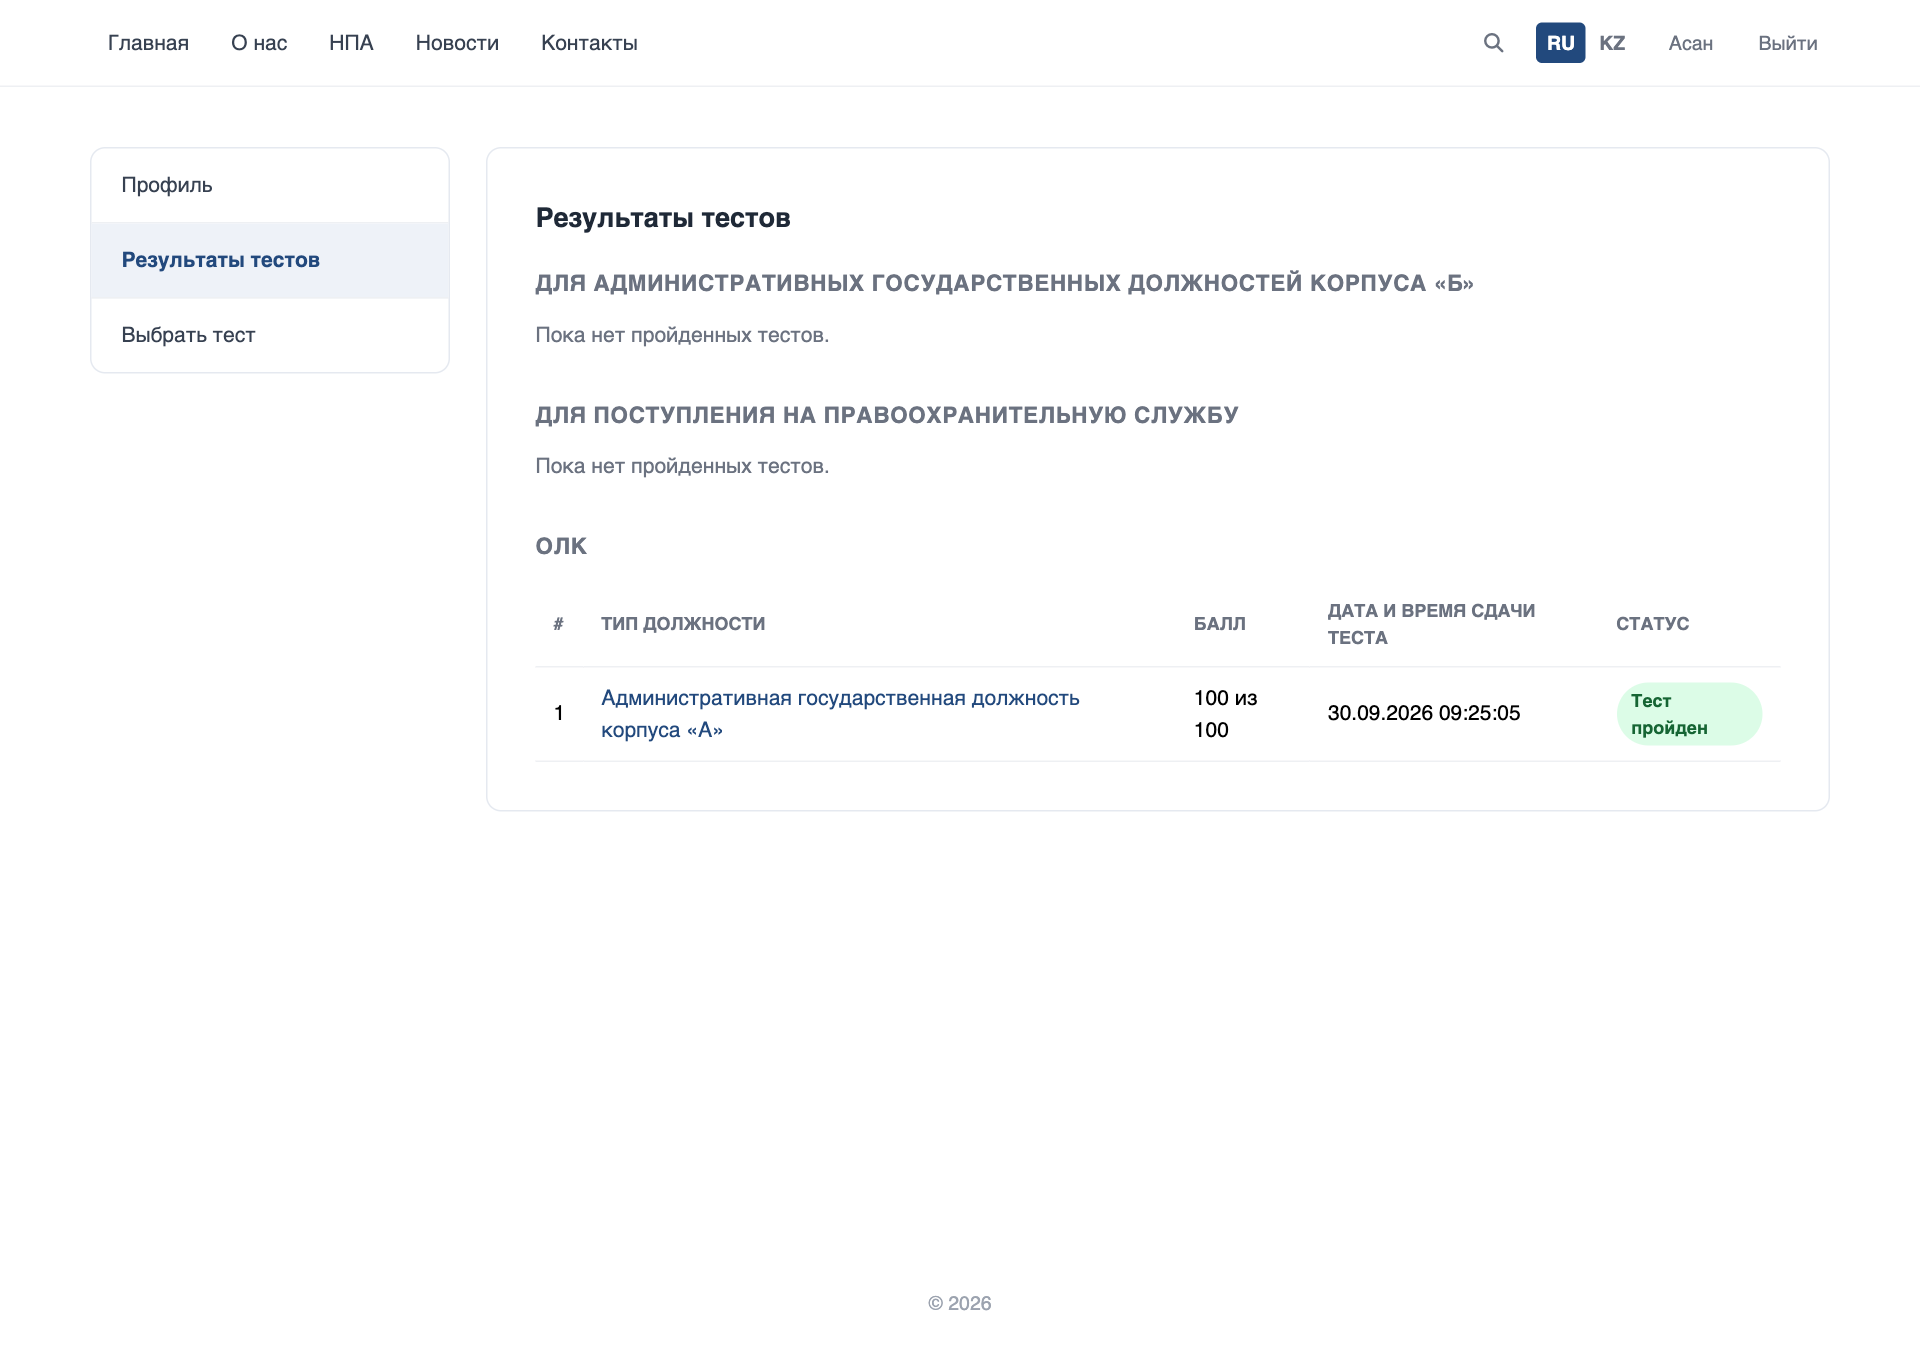Click the БАЛЛ column header
This screenshot has width=1920, height=1350.
coord(1220,624)
